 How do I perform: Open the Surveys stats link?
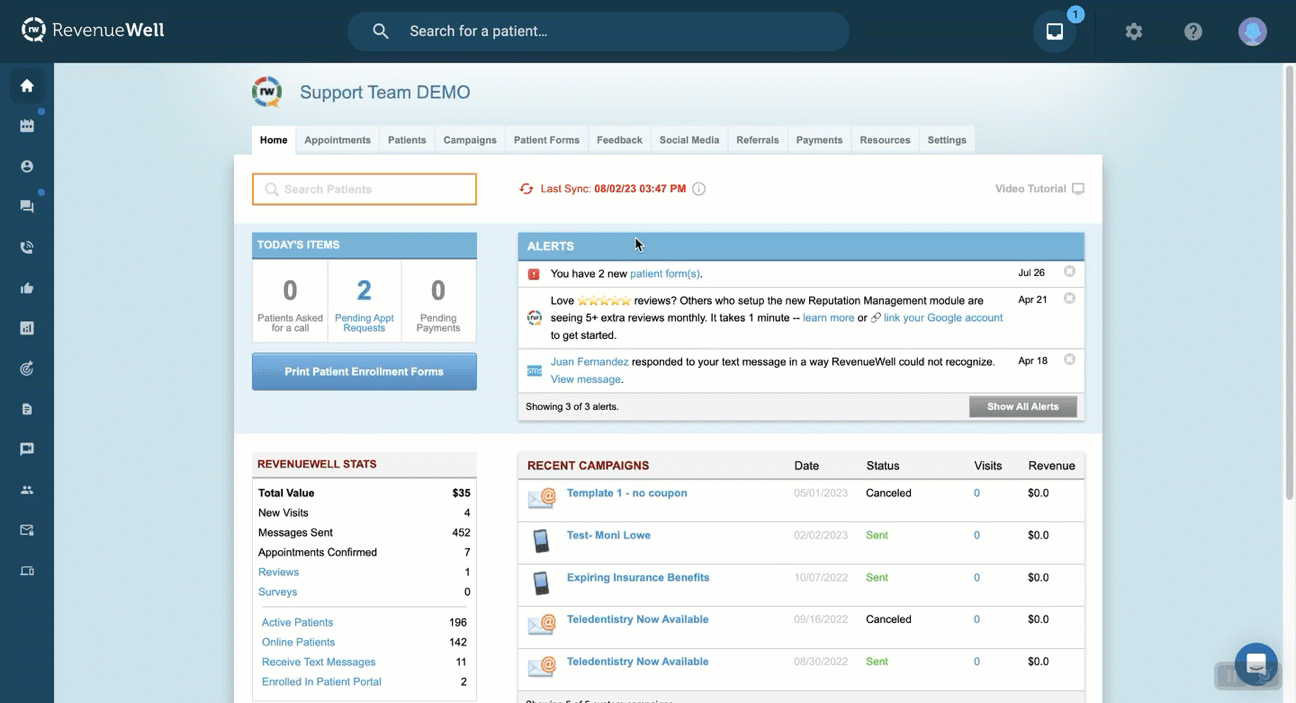pyautogui.click(x=277, y=592)
